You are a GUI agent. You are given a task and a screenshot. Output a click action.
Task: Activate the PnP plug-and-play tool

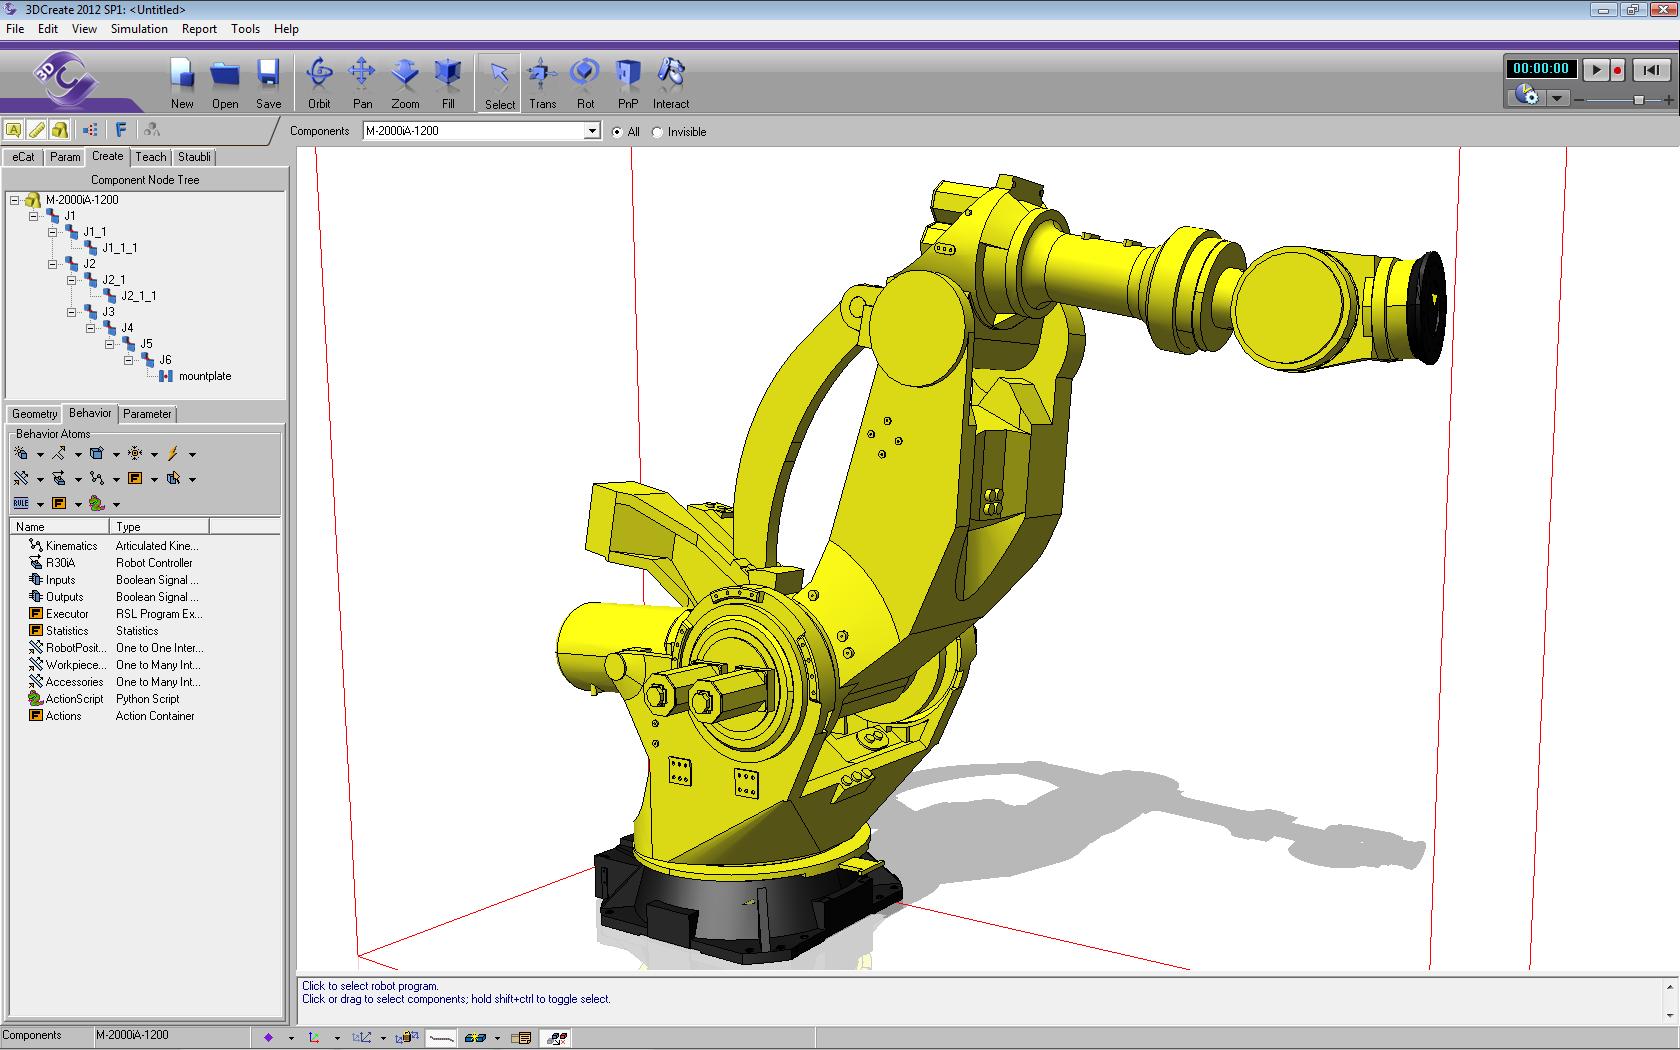pyautogui.click(x=627, y=82)
